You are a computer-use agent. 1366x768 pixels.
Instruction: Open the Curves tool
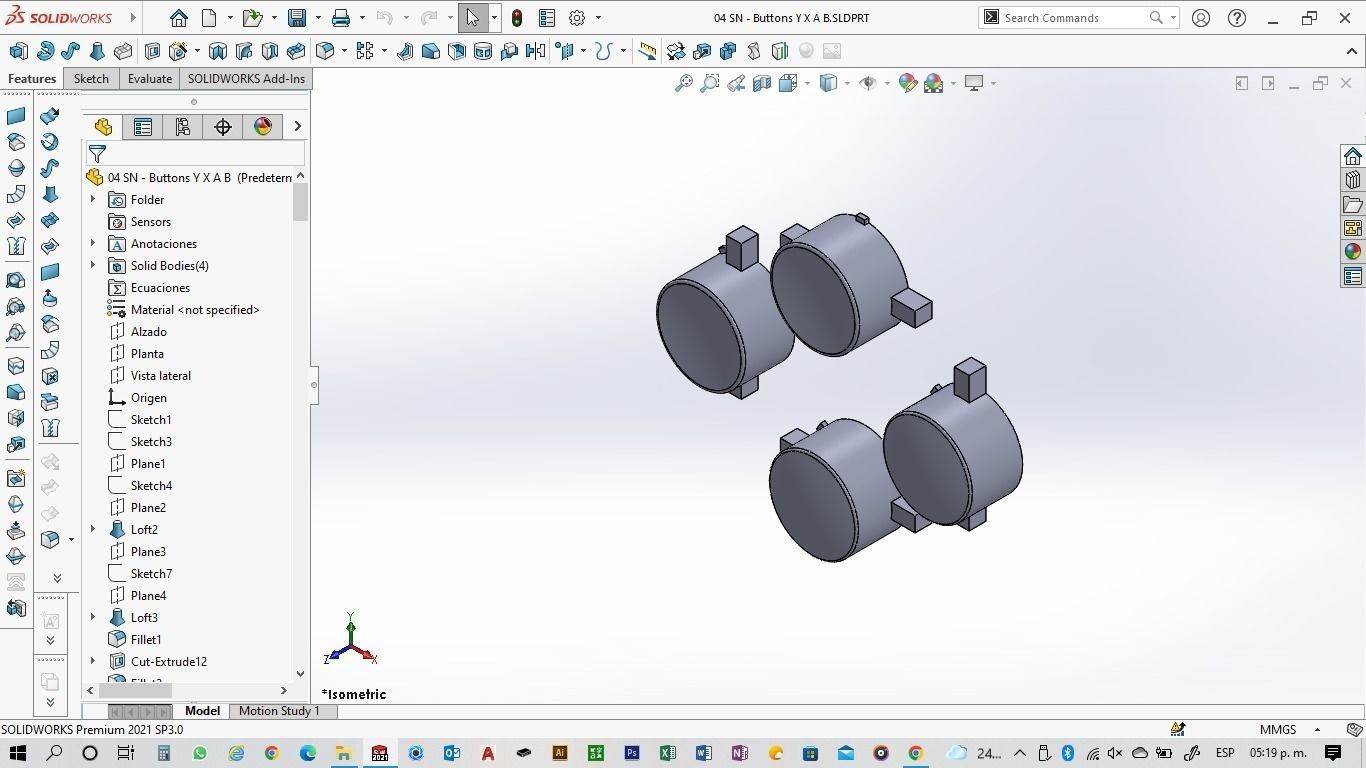click(603, 51)
